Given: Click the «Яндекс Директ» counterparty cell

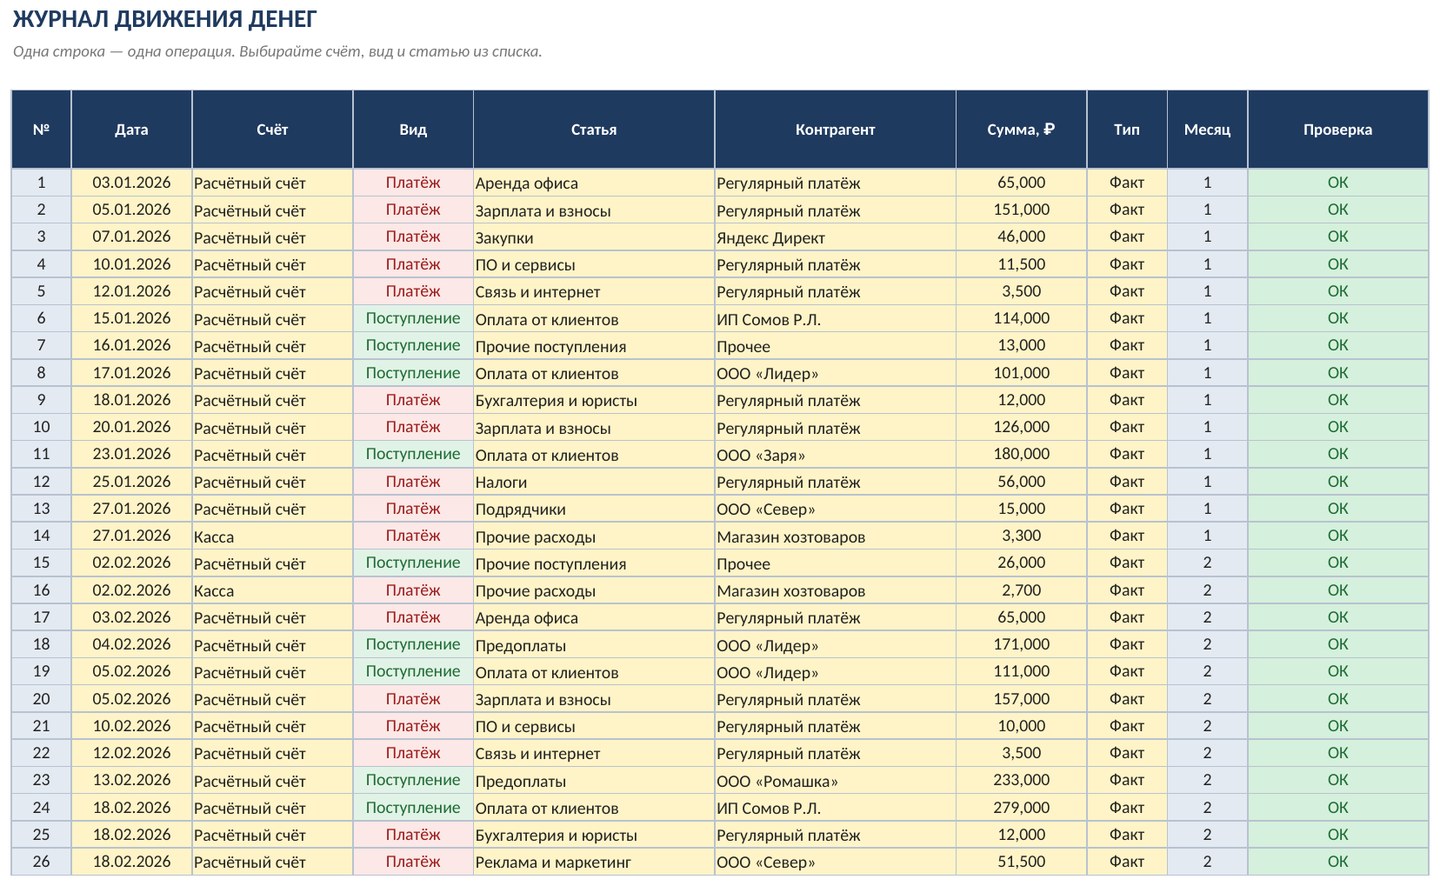Looking at the screenshot, I should click(835, 237).
